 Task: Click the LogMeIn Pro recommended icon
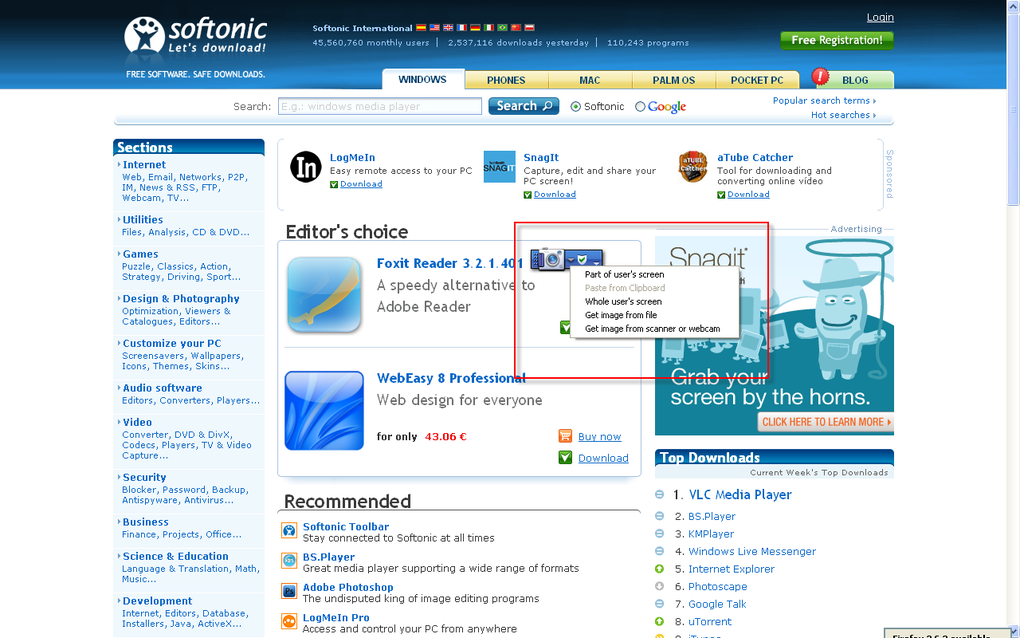point(289,621)
